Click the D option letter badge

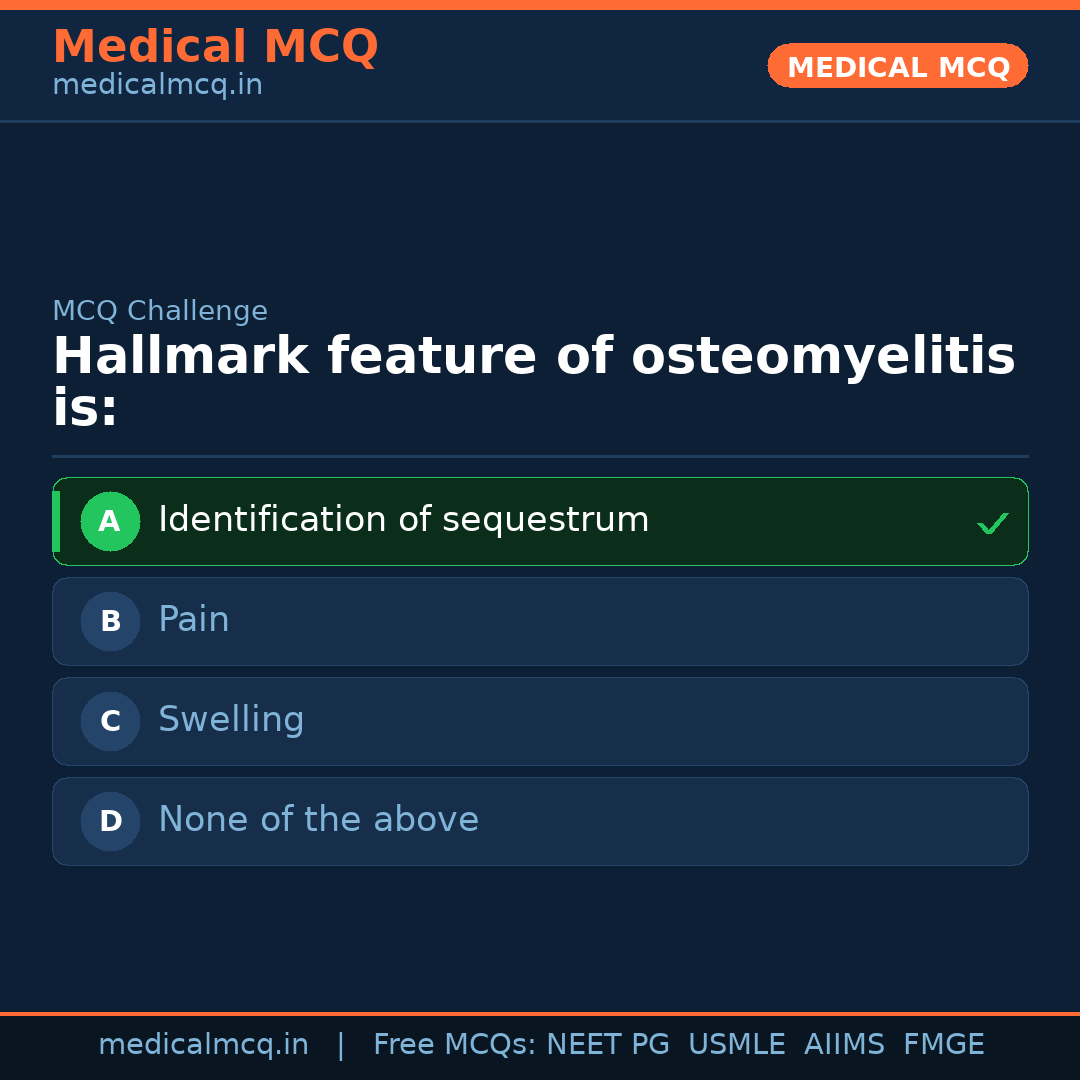click(110, 821)
